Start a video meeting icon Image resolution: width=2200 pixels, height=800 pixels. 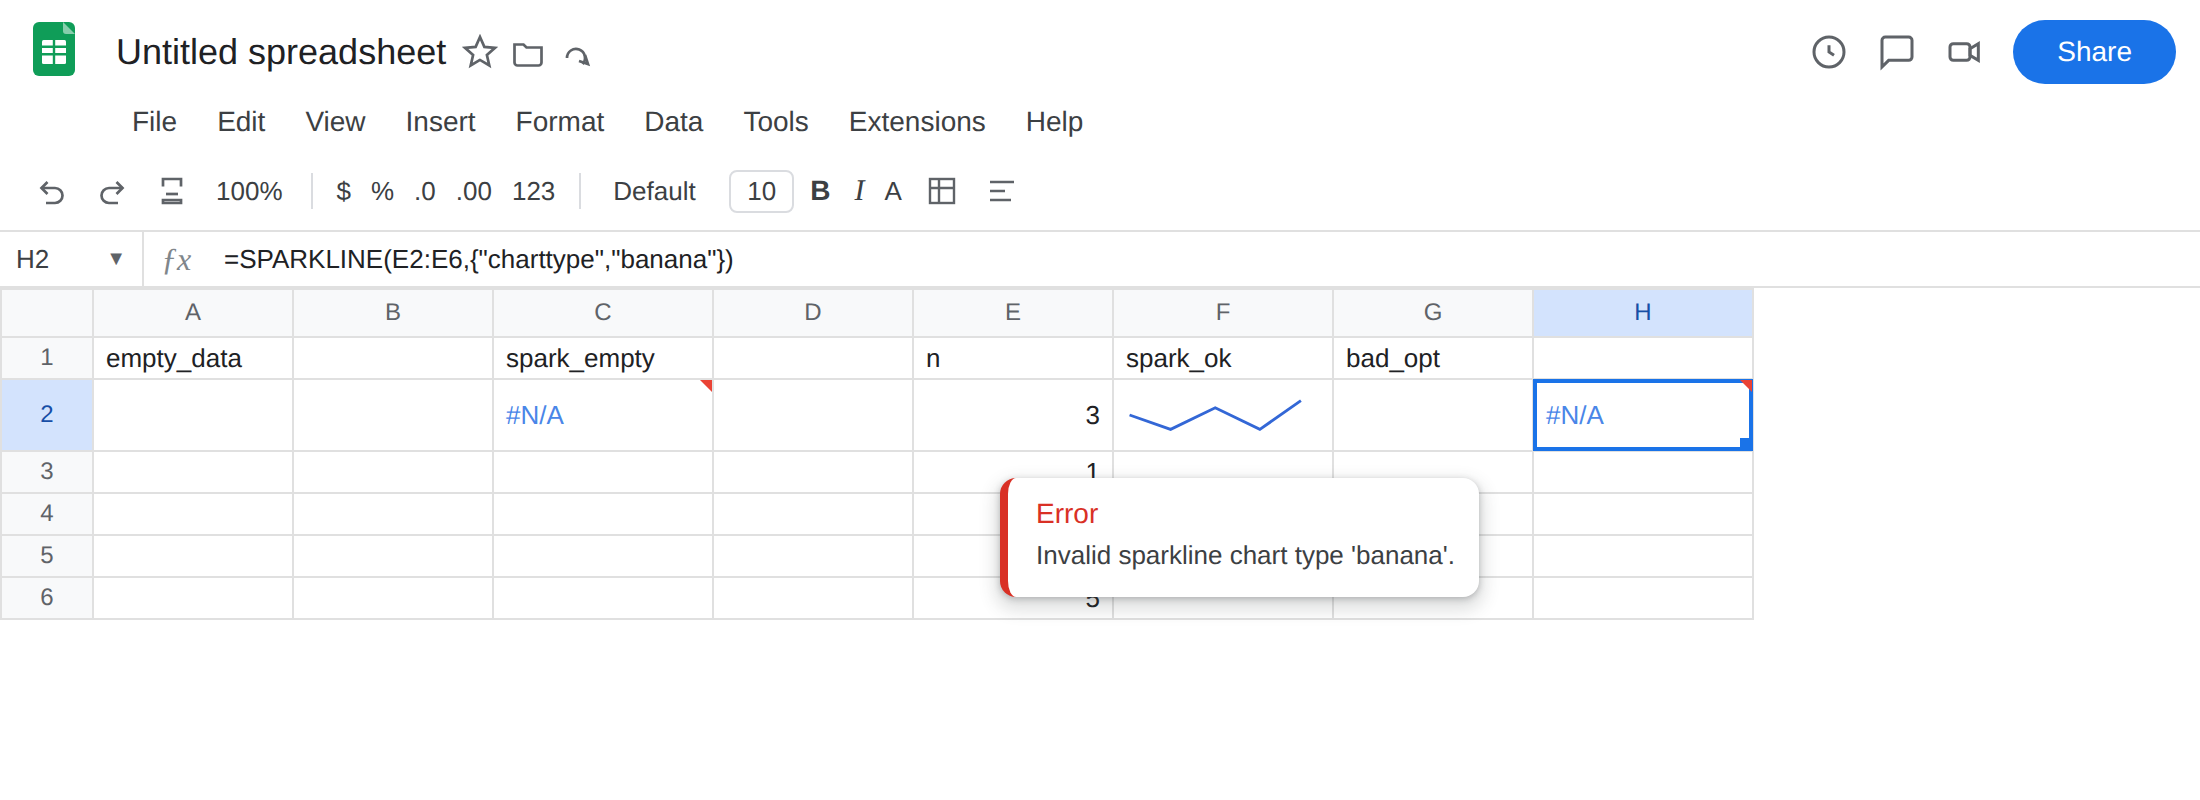(1964, 52)
